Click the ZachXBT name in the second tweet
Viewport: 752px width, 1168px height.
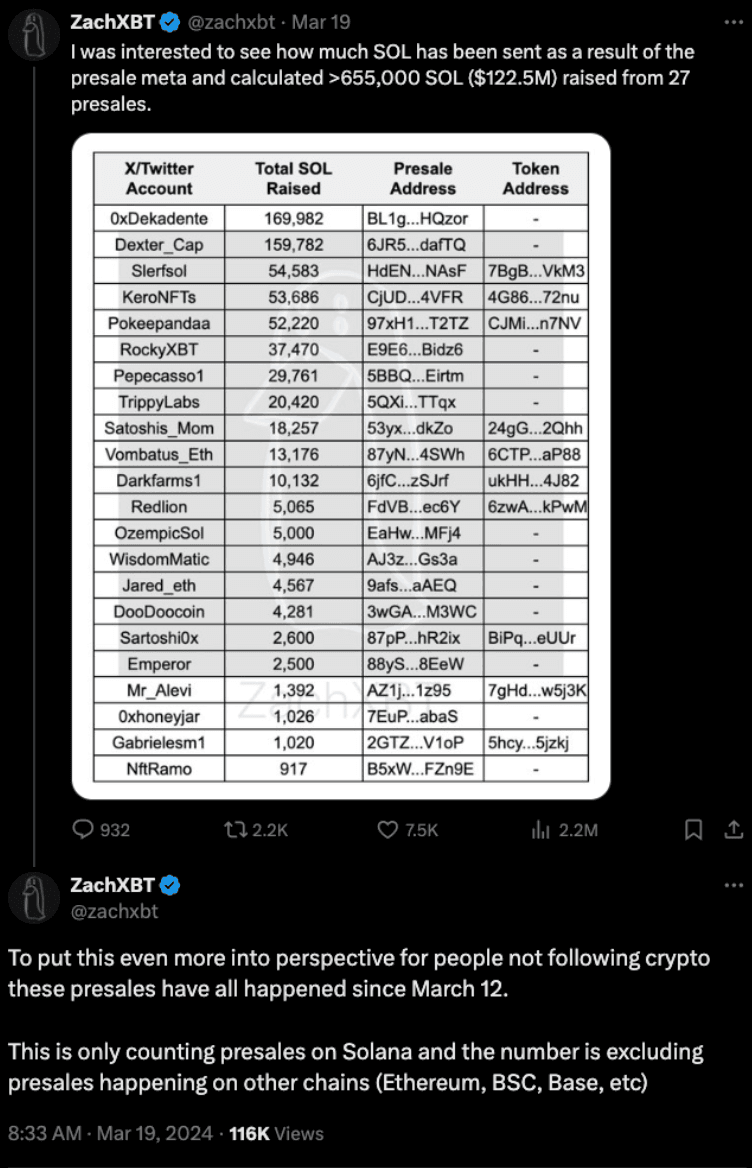tap(113, 885)
